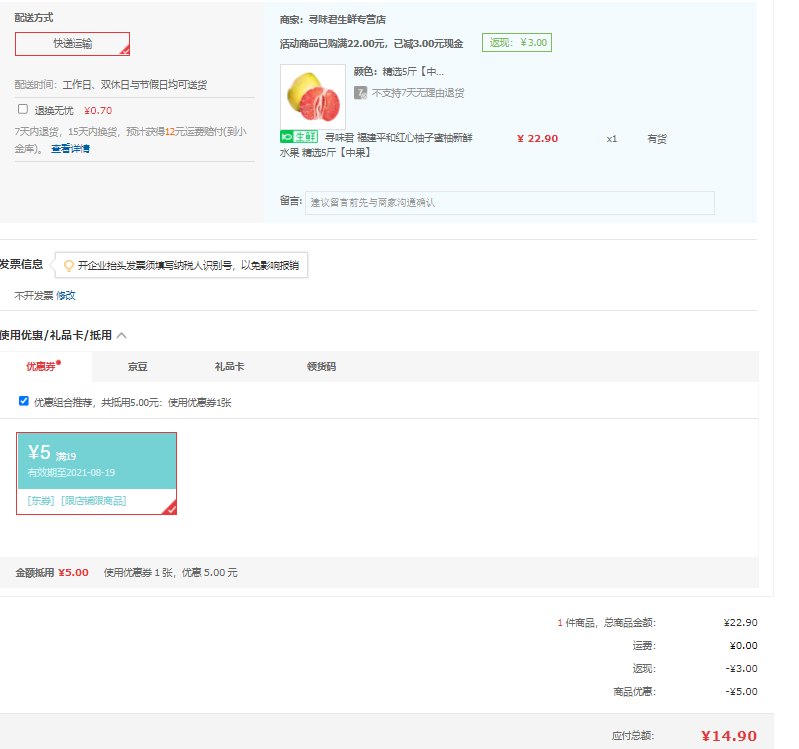The height and width of the screenshot is (749, 799).
Task: Open the 寻味君 福建平和红心柚子 product title
Action: (x=376, y=145)
